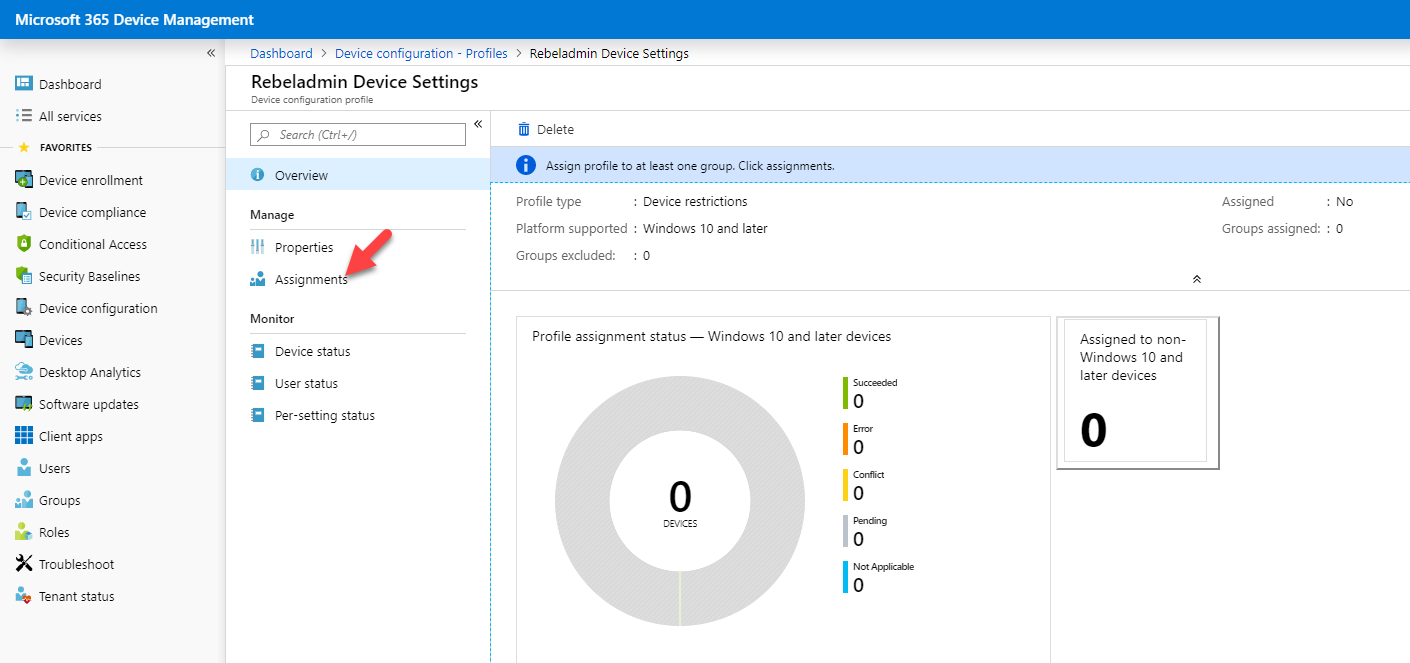1410x663 pixels.
Task: Click the Delete trash can icon
Action: [524, 129]
